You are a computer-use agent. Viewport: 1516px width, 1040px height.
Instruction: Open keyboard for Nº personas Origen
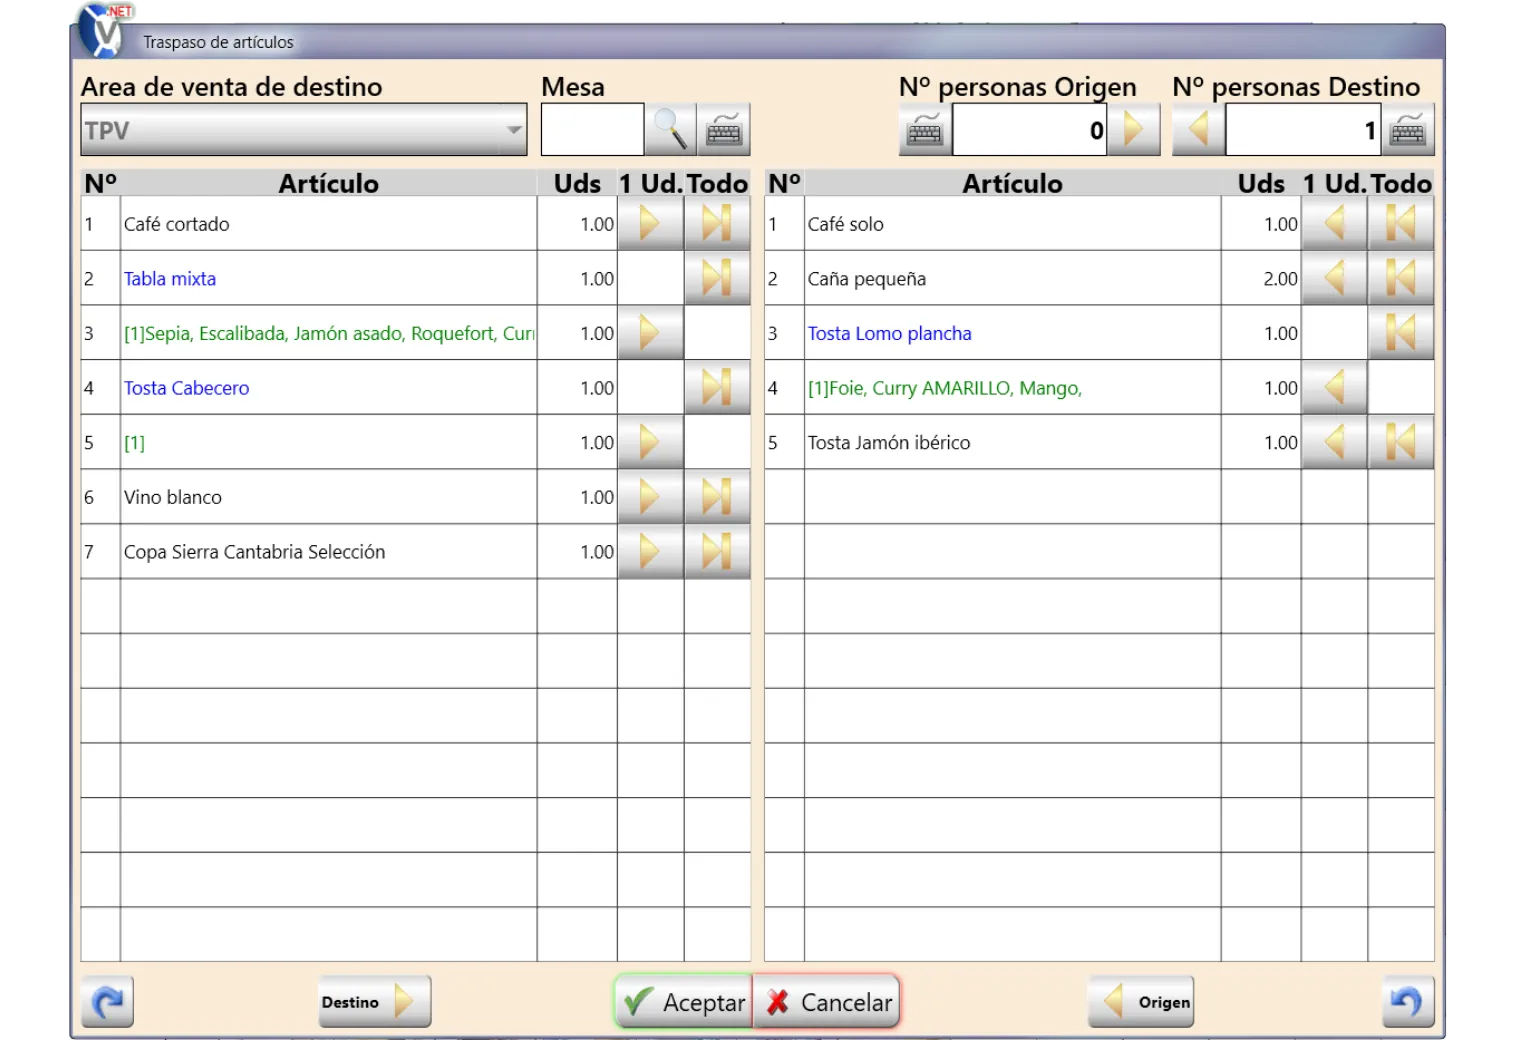(x=925, y=130)
